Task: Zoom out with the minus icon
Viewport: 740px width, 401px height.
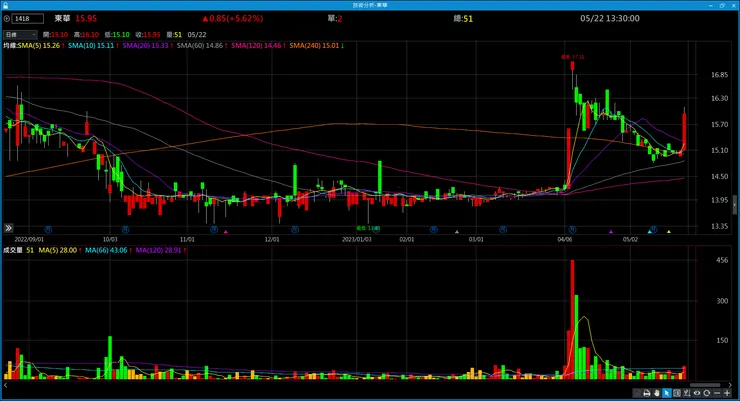Action: tap(717, 393)
